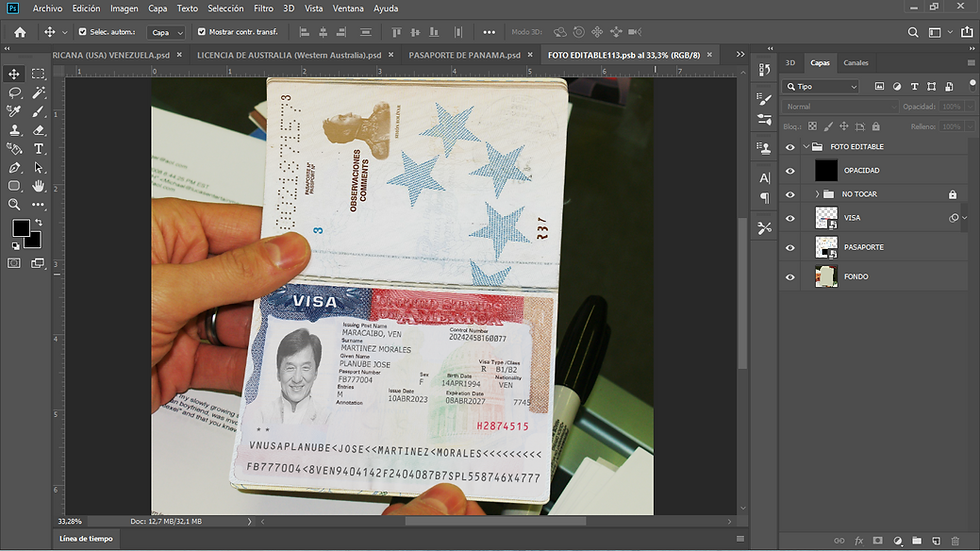980x551 pixels.
Task: Open the Normal blend mode dropdown
Action: pyautogui.click(x=839, y=106)
